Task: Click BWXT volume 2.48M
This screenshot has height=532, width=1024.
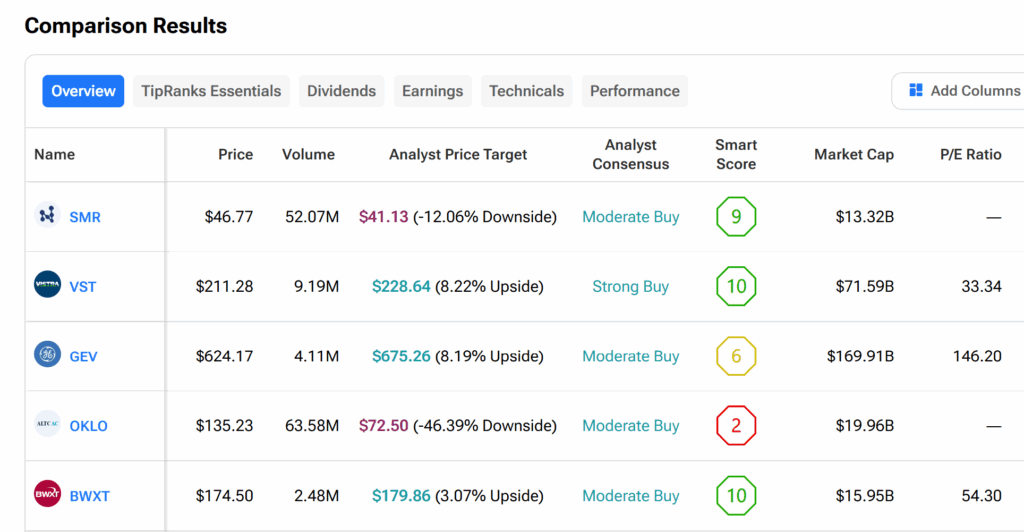Action: click(x=316, y=496)
